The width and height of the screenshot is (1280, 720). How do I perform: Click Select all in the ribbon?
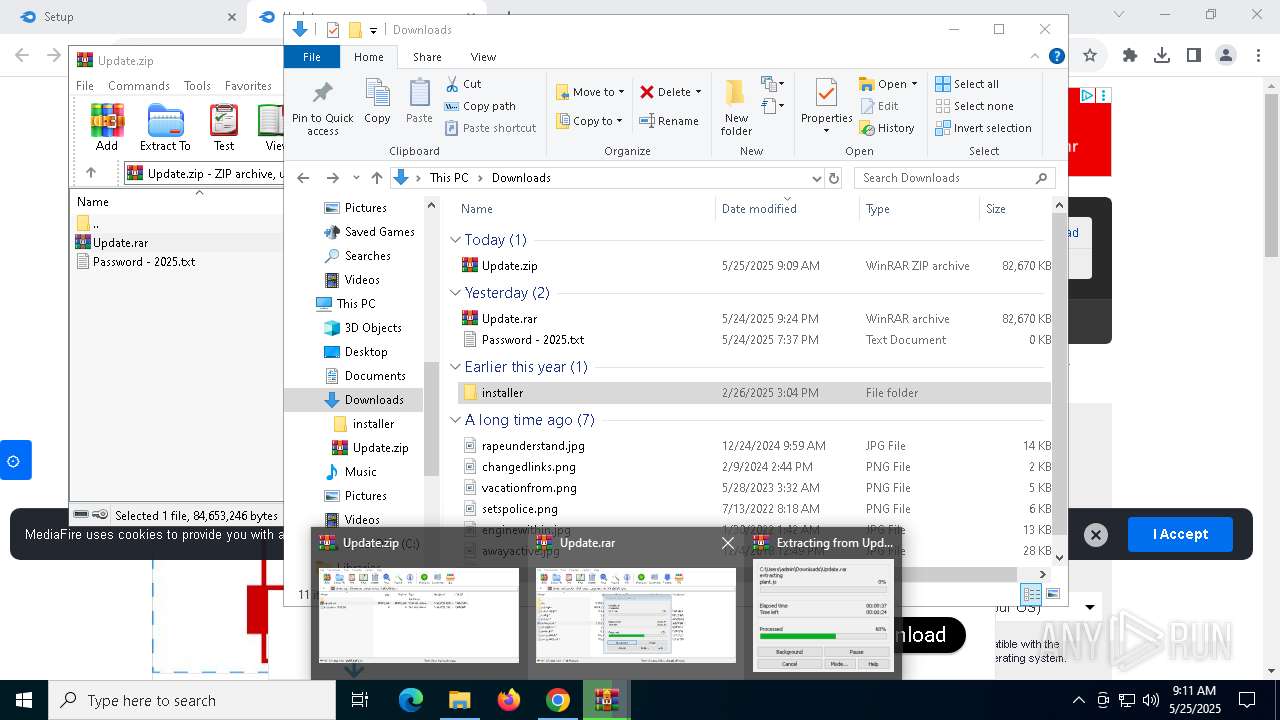point(967,84)
